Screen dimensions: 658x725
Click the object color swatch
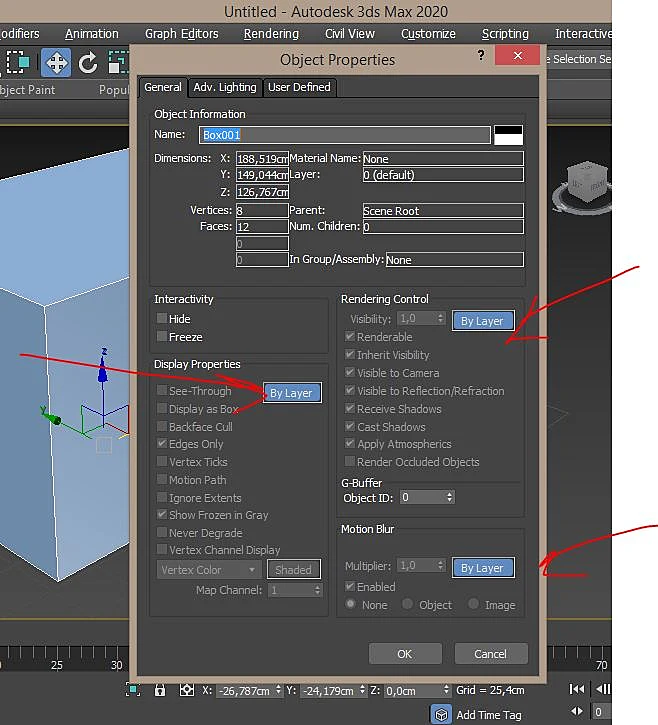click(508, 135)
